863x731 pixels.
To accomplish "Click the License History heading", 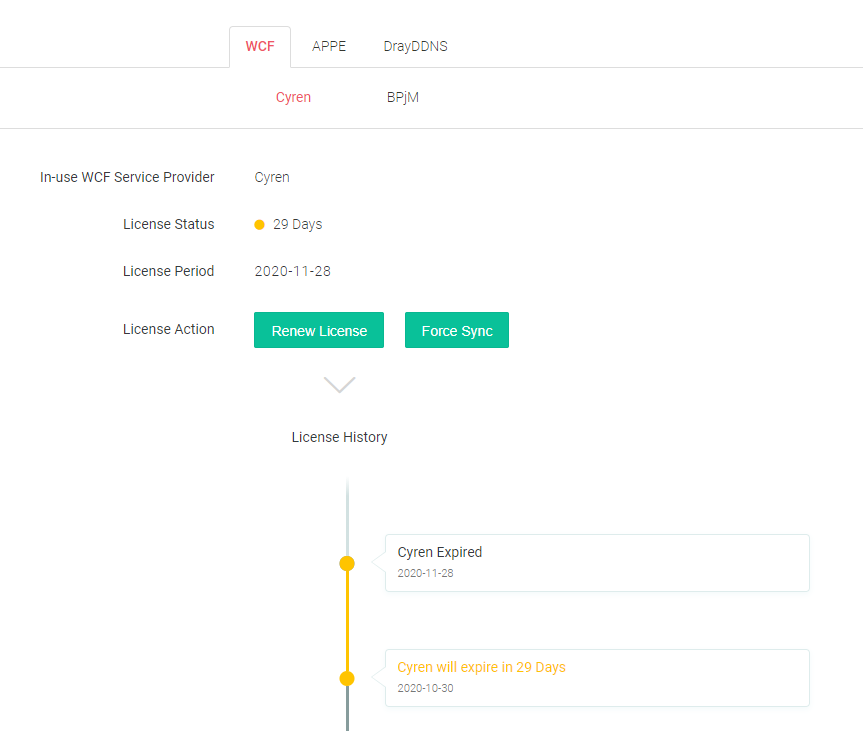I will pyautogui.click(x=340, y=437).
